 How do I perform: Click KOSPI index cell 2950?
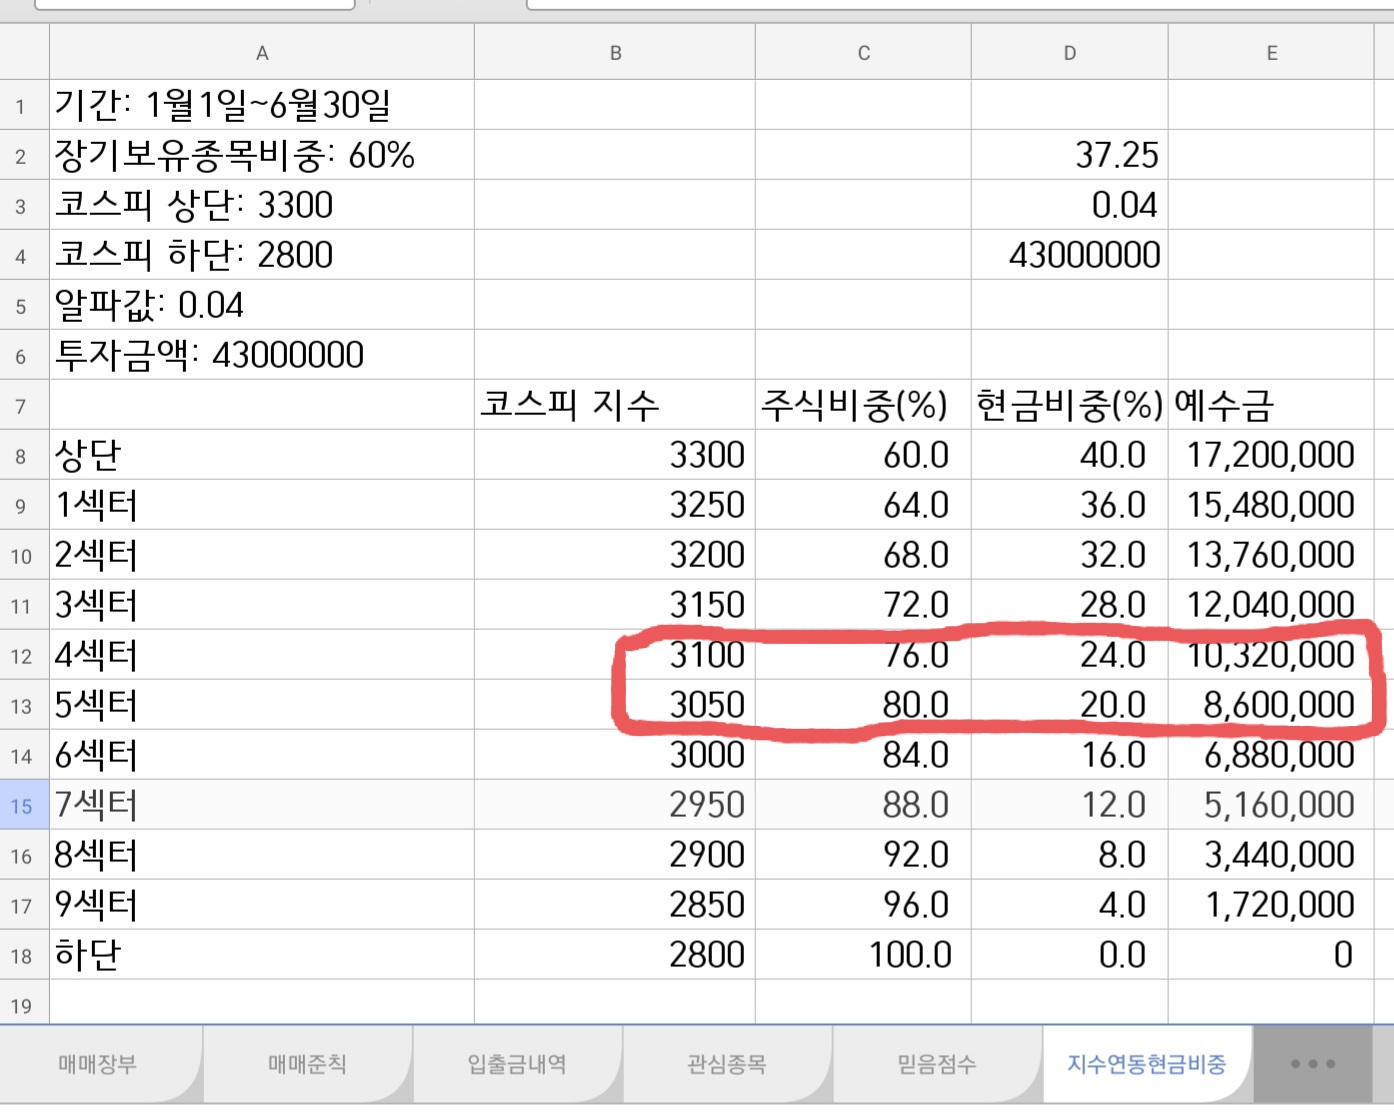pyautogui.click(x=615, y=805)
